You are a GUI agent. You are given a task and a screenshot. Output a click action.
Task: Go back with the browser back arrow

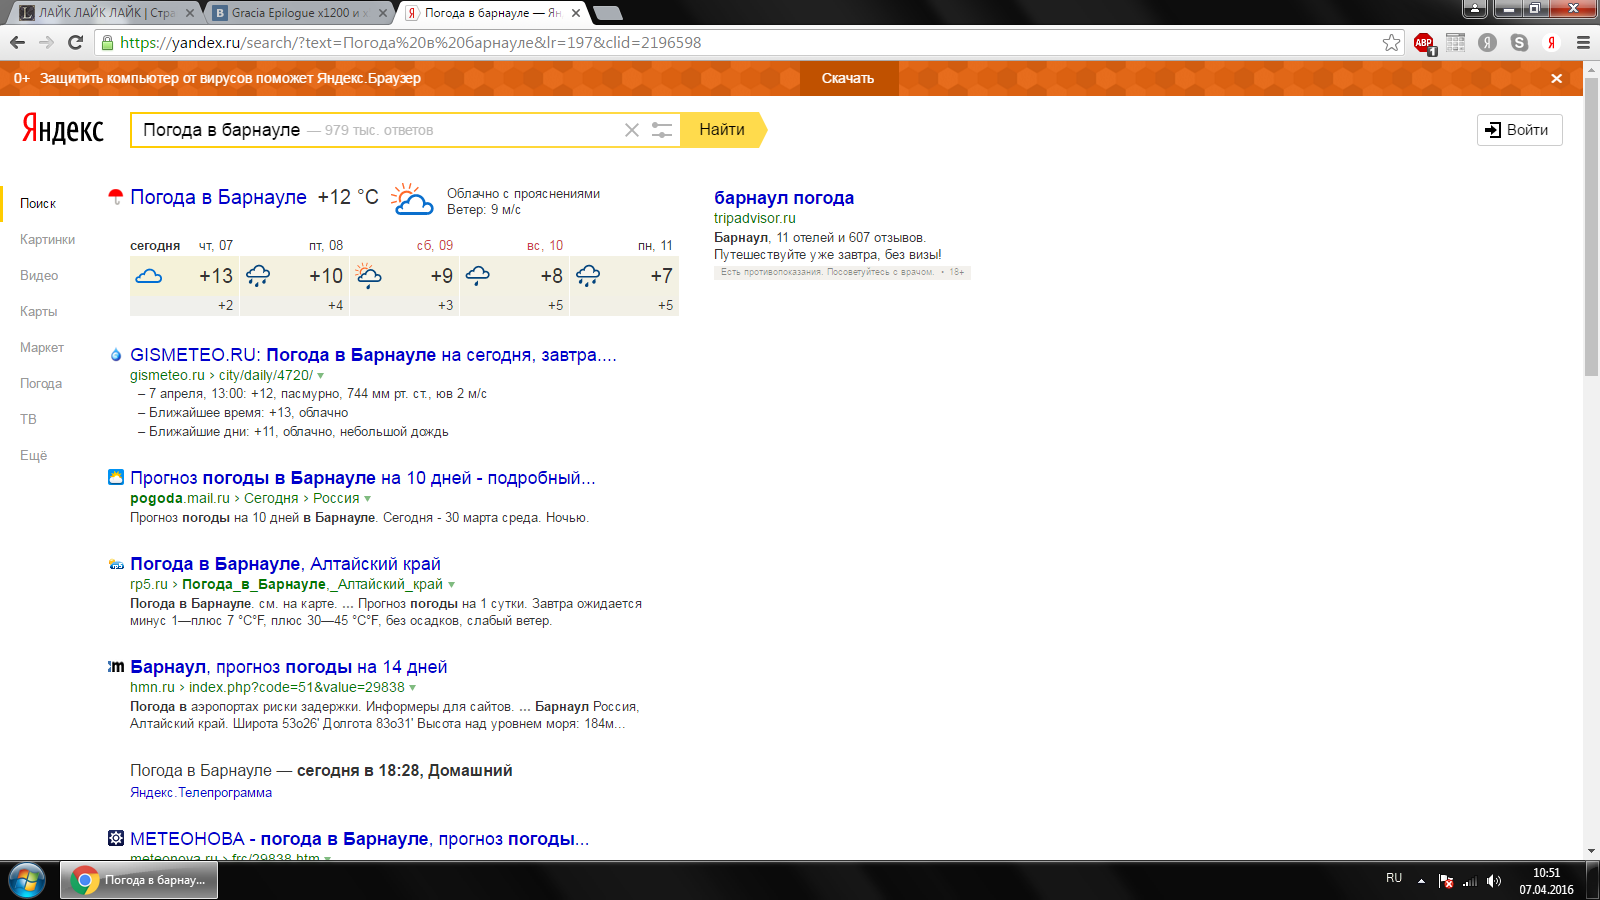click(17, 42)
